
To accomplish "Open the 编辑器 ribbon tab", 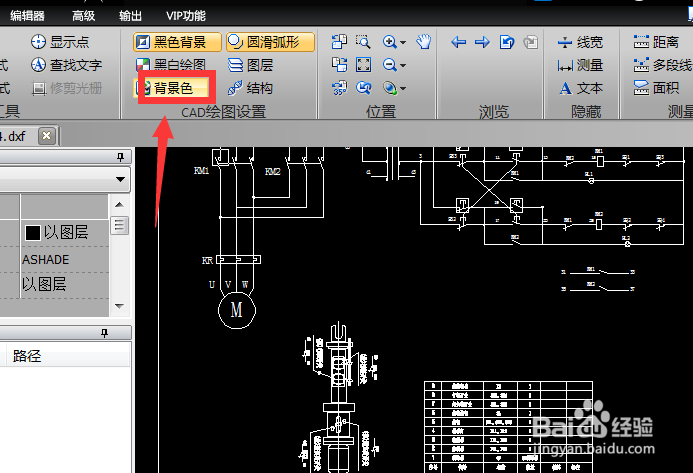I will tap(27, 16).
